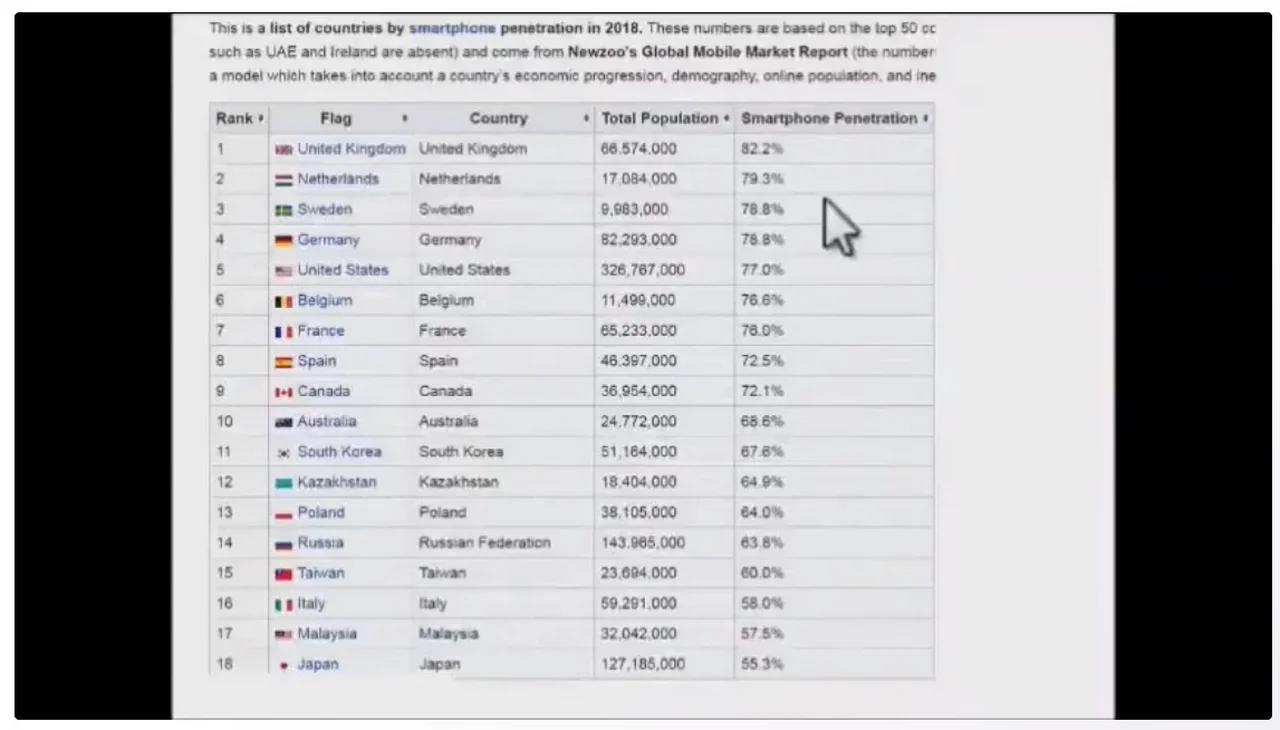Open the smartphone link in intro text
The height and width of the screenshot is (730, 1280).
point(452,28)
